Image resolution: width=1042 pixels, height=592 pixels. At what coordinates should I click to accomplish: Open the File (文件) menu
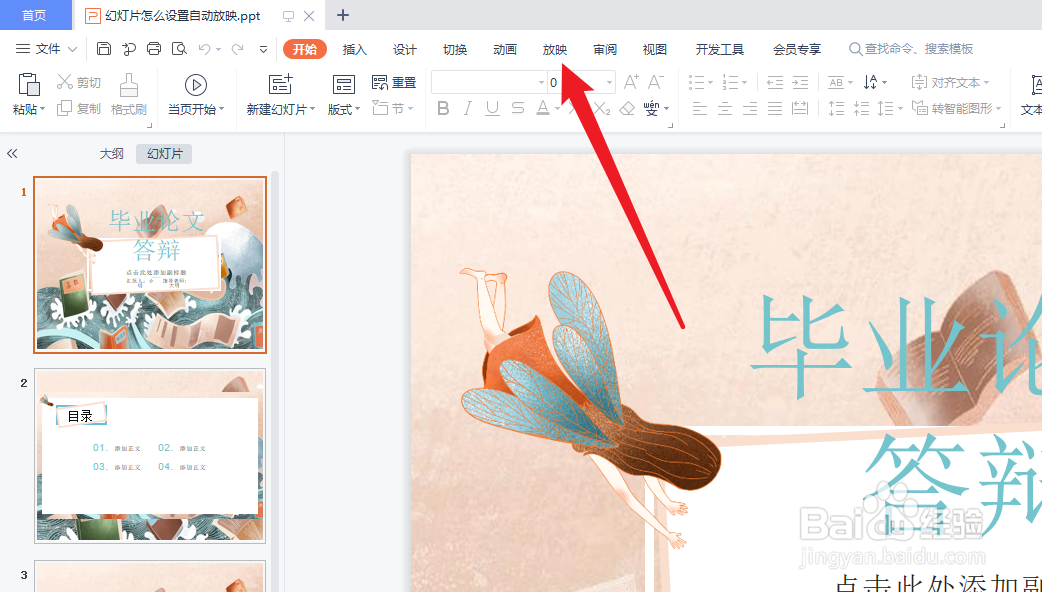pyautogui.click(x=47, y=49)
